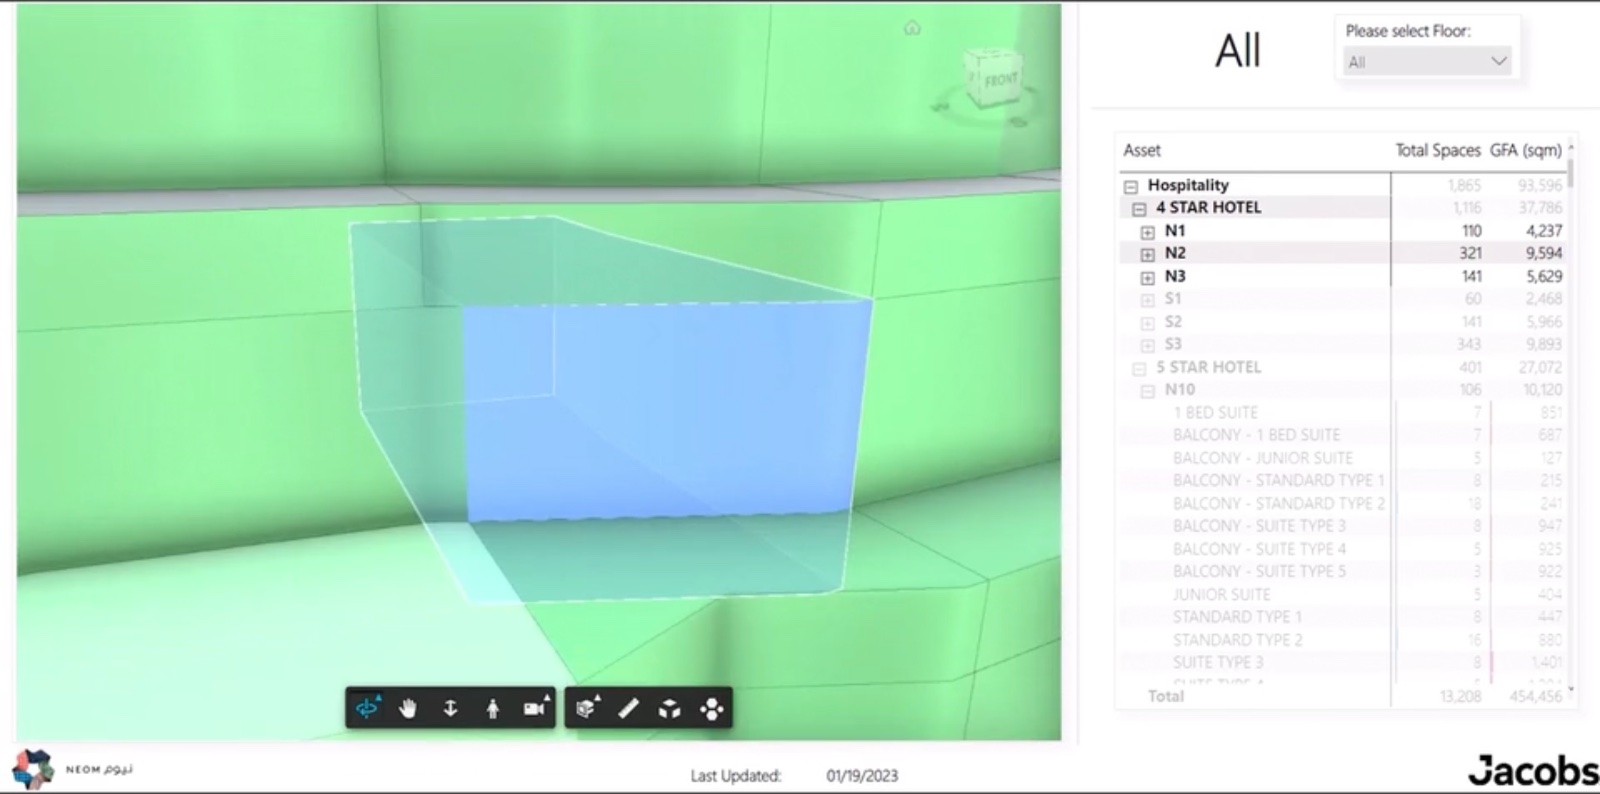The width and height of the screenshot is (1600, 794).
Task: Click the table scroll-down arrow
Action: pyautogui.click(x=1571, y=689)
